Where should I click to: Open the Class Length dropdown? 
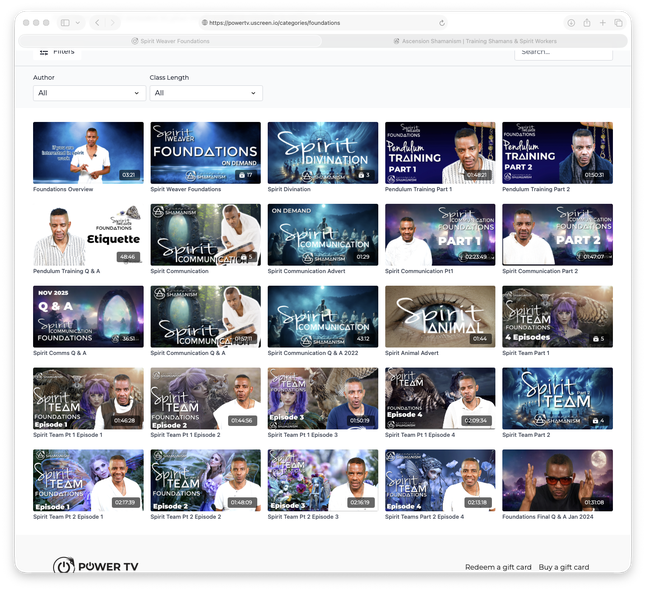[206, 93]
